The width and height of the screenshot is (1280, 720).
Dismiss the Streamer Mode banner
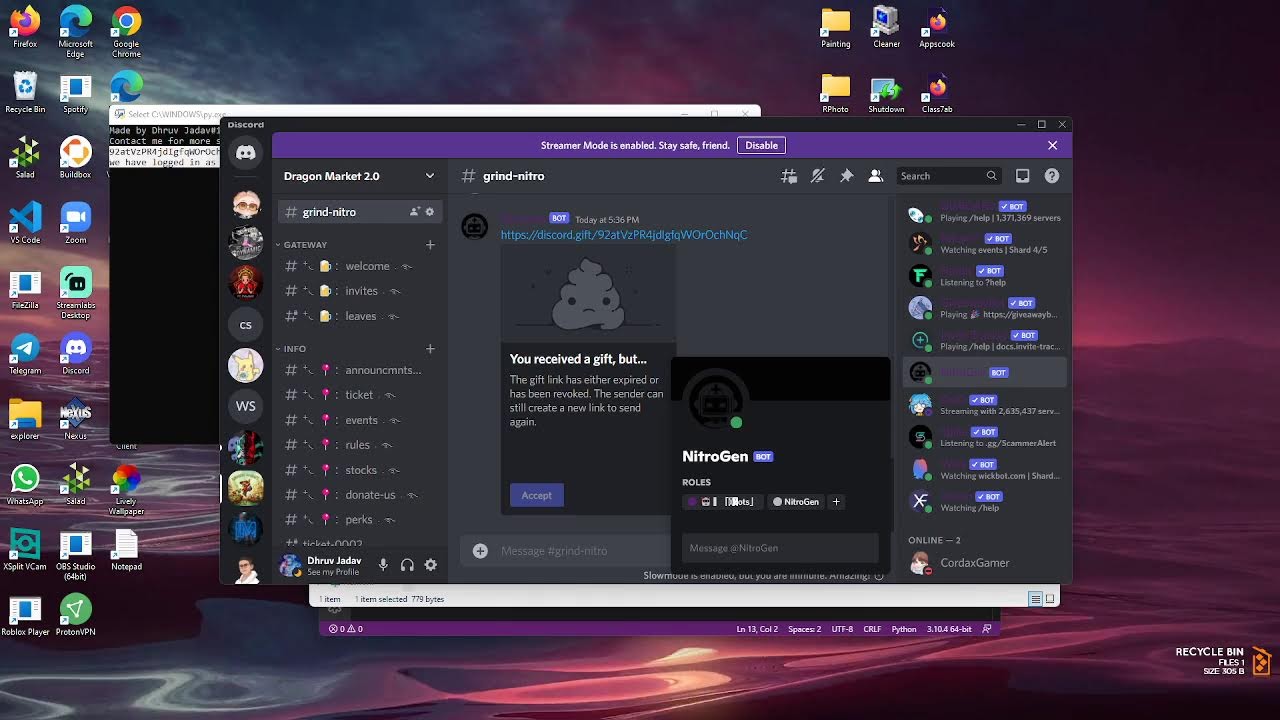[x=1052, y=145]
